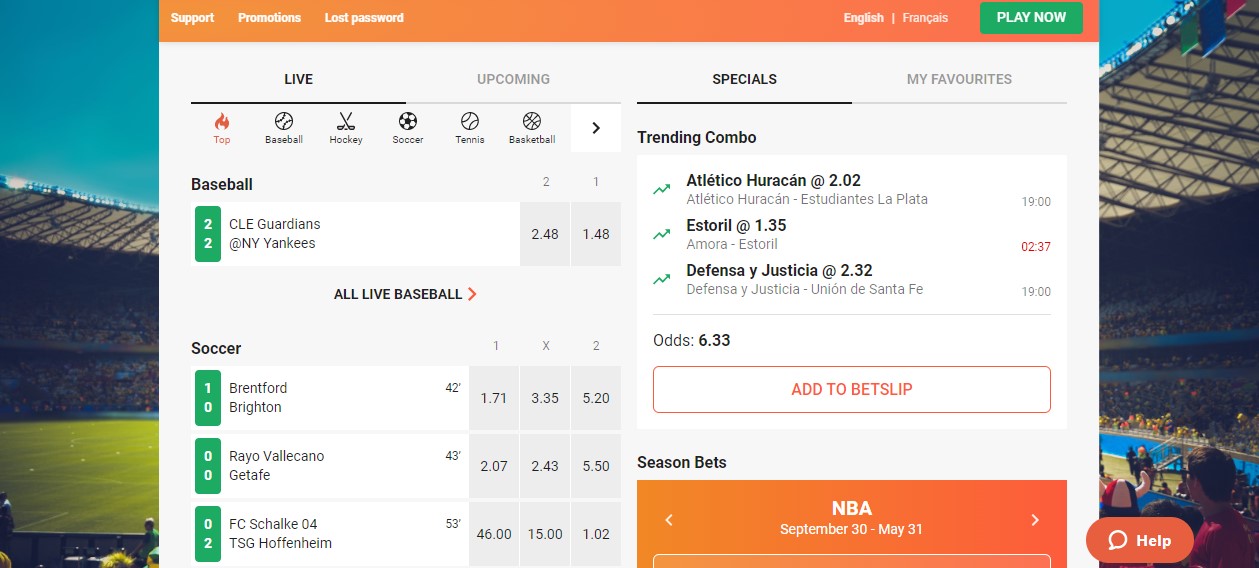Image resolution: width=1259 pixels, height=568 pixels.
Task: Bet NY Yankees odds 1.48
Action: pos(596,234)
